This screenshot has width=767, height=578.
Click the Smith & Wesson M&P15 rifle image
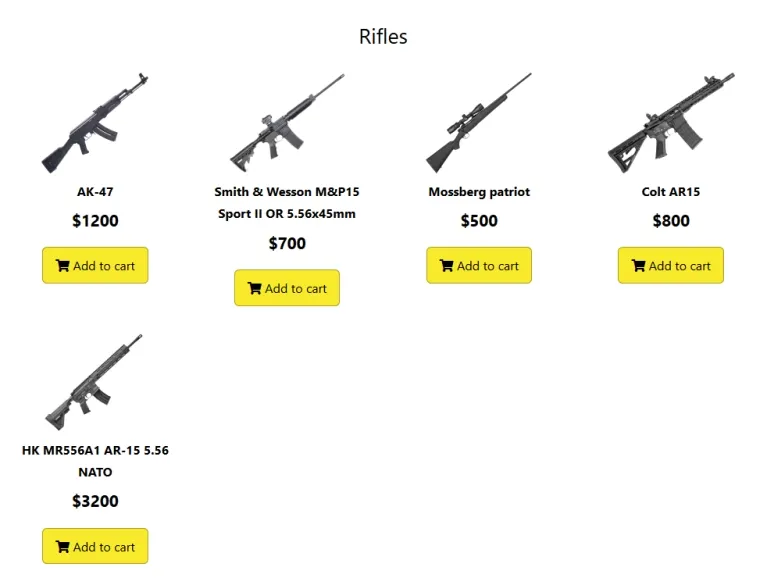287,123
